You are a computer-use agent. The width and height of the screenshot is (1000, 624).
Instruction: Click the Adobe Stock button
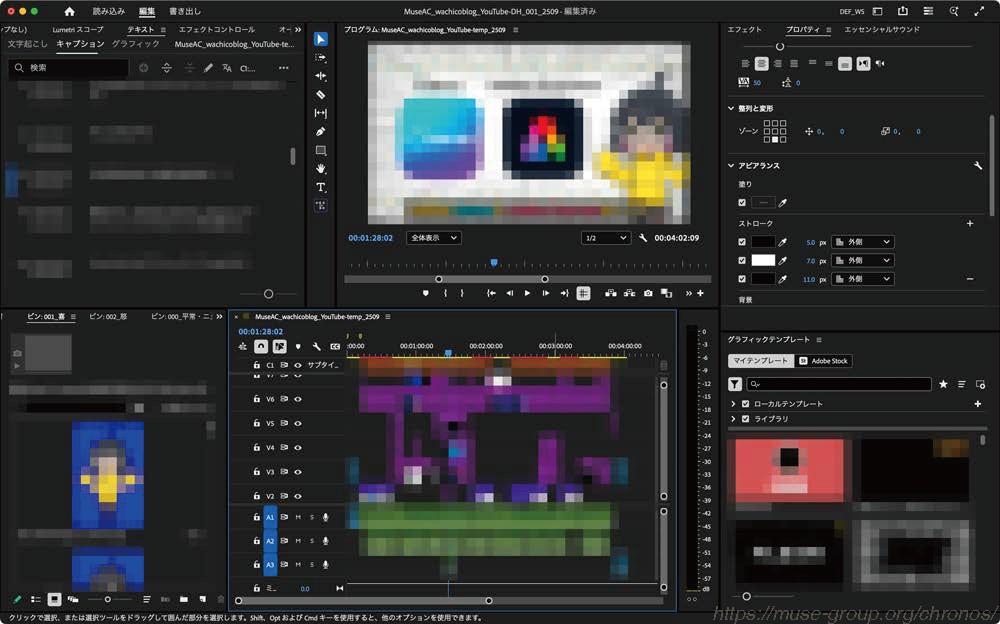[824, 361]
